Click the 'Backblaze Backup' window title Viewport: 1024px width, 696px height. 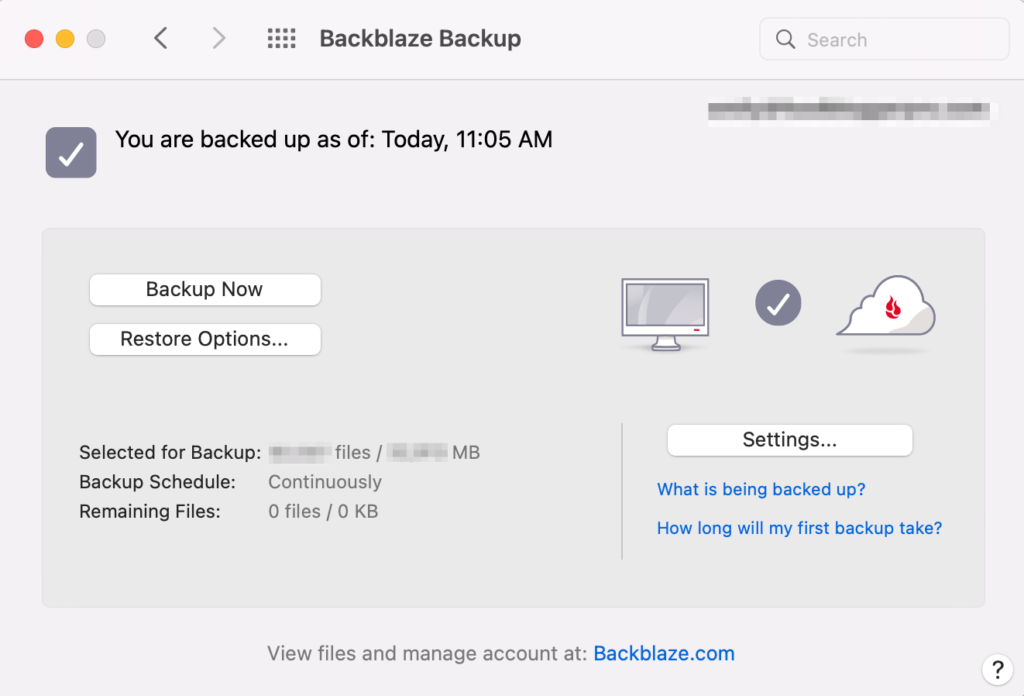coord(420,39)
